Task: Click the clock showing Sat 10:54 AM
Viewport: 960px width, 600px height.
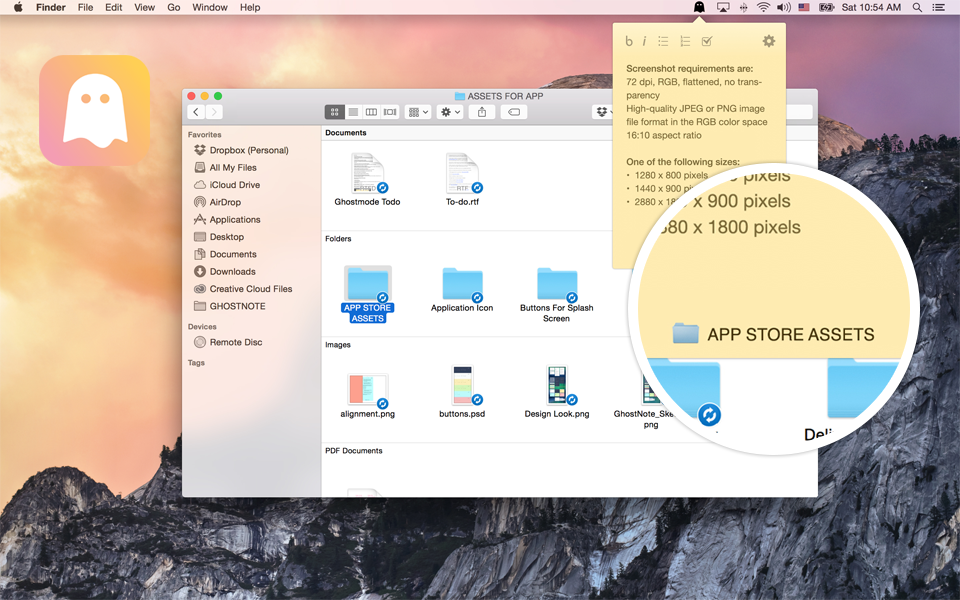Action: click(x=871, y=7)
